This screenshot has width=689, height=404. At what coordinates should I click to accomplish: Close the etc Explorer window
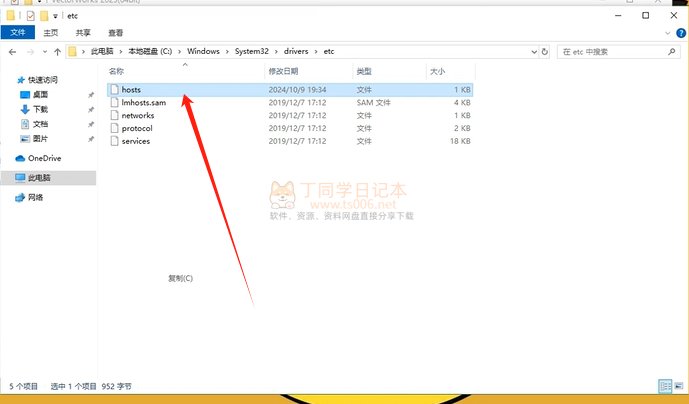pyautogui.click(x=674, y=15)
